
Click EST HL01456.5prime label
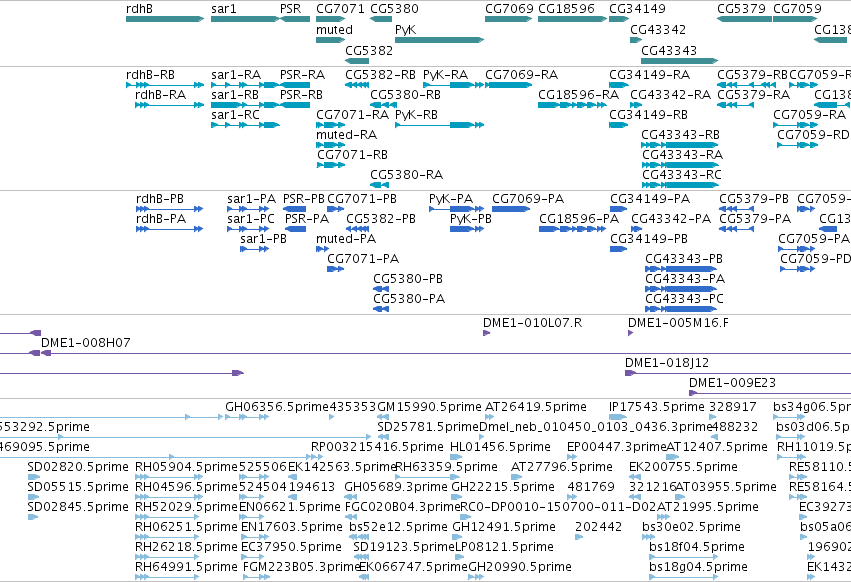coord(500,447)
